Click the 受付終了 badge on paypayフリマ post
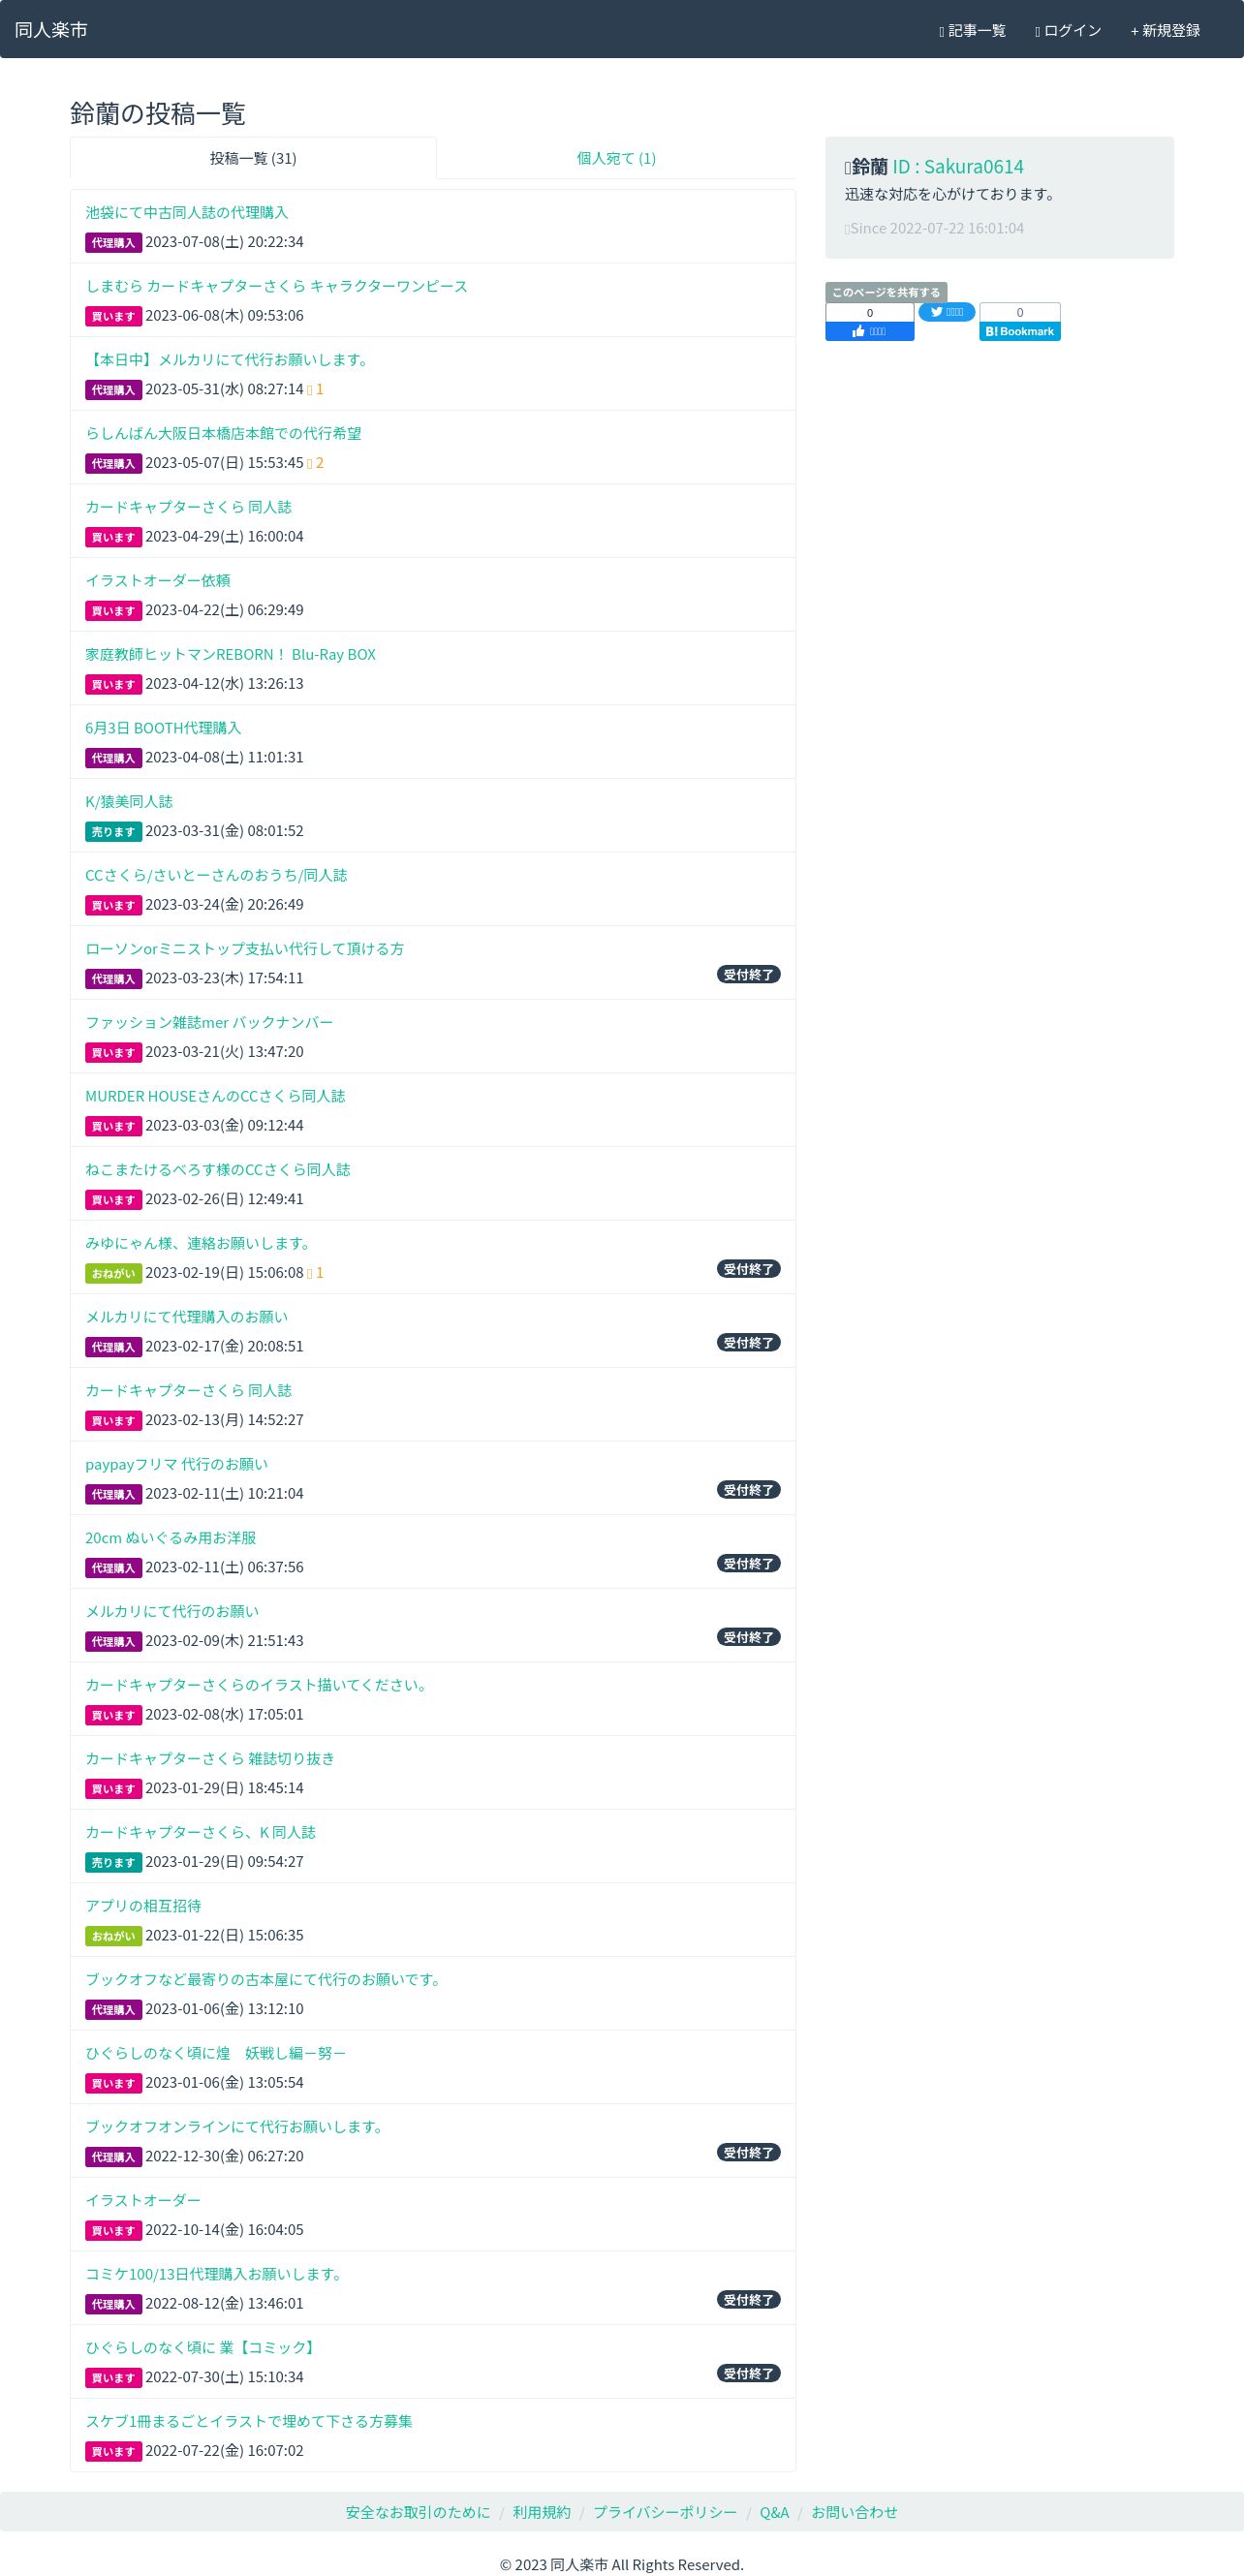The height and width of the screenshot is (2576, 1244). point(748,1490)
